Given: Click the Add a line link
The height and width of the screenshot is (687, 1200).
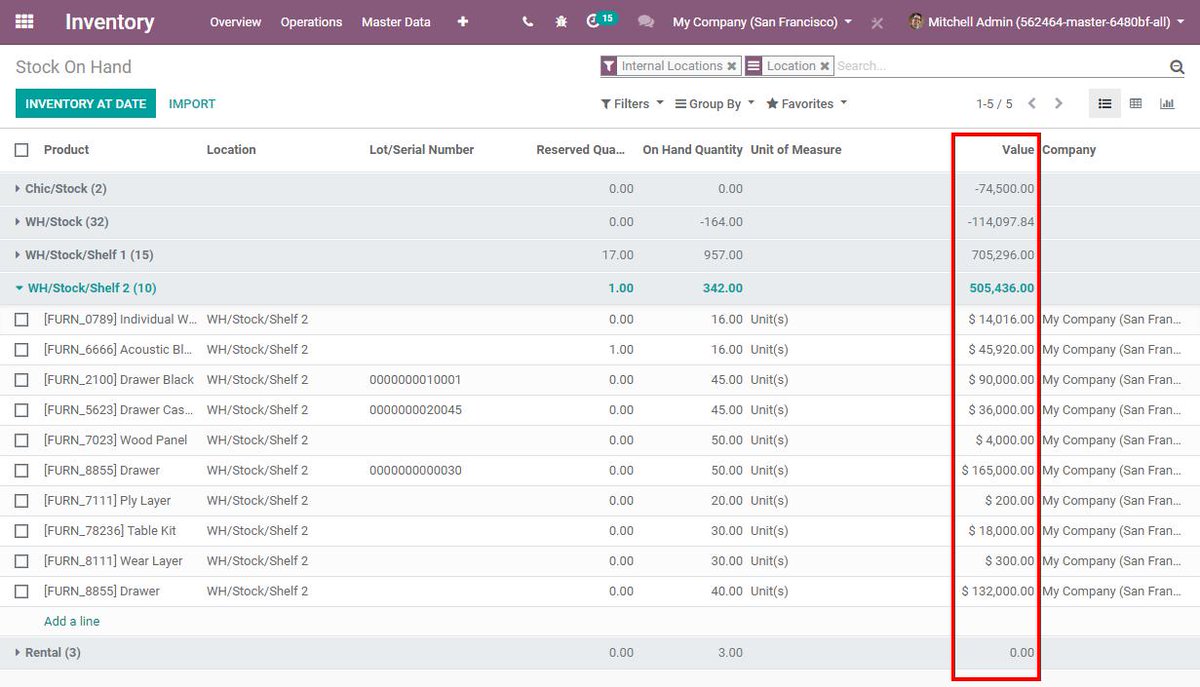Looking at the screenshot, I should 71,621.
